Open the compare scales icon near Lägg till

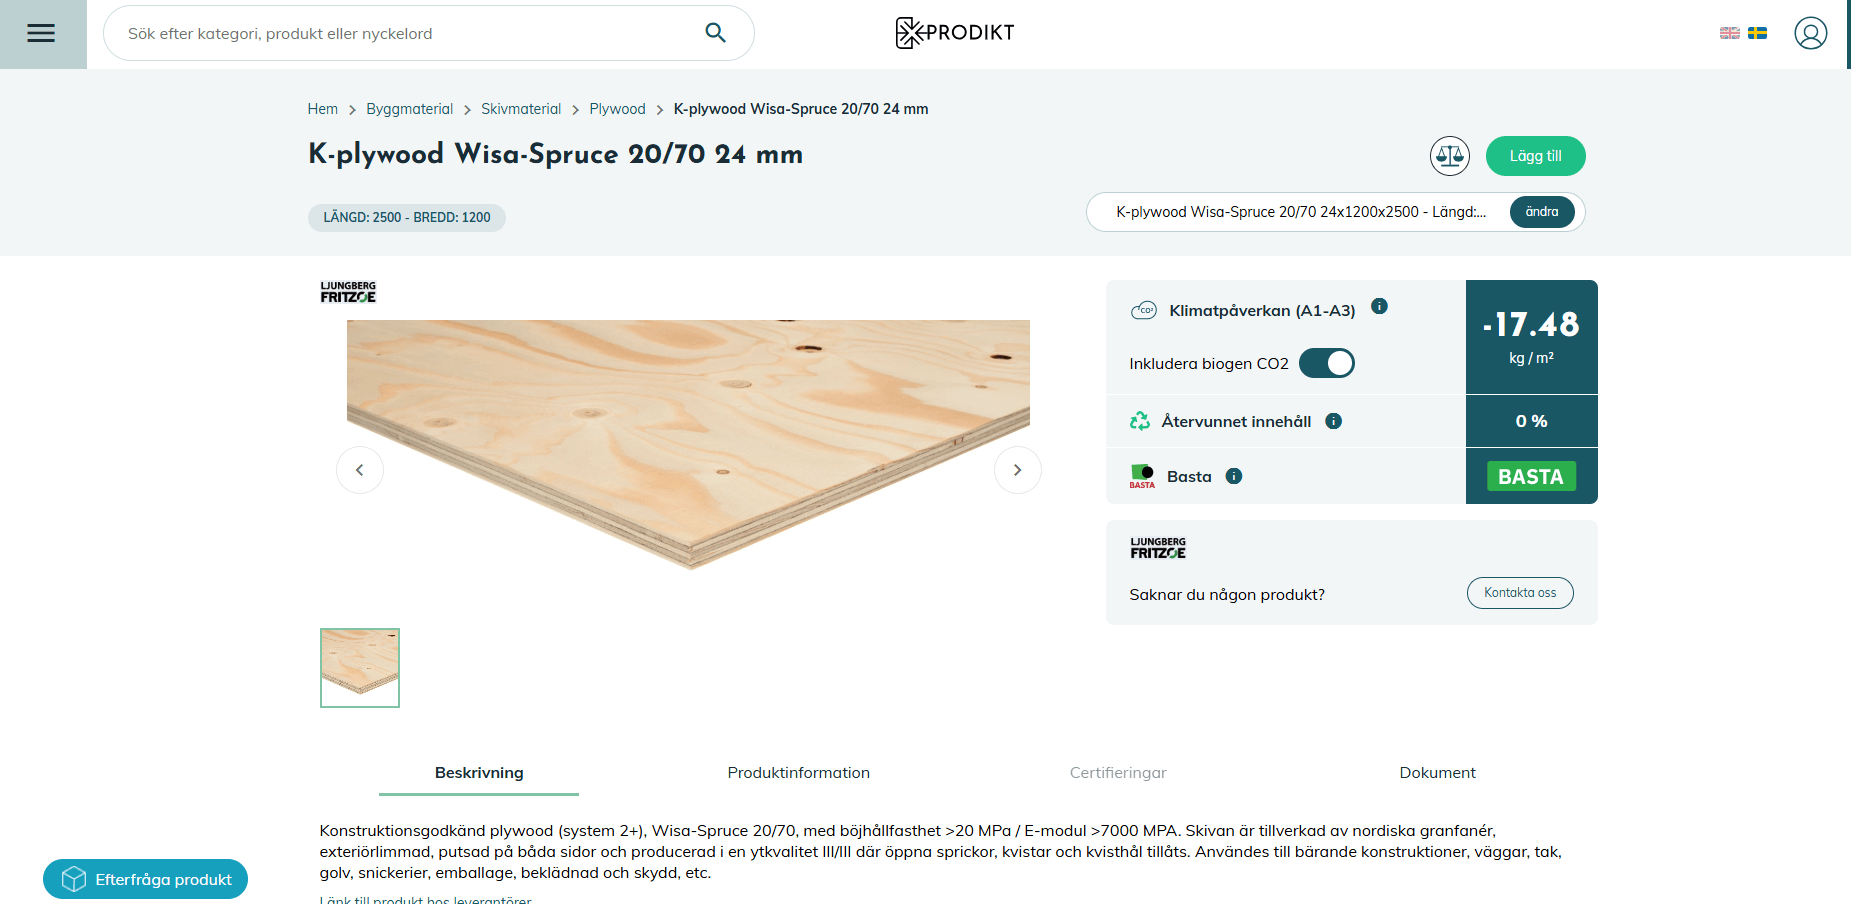[1450, 156]
